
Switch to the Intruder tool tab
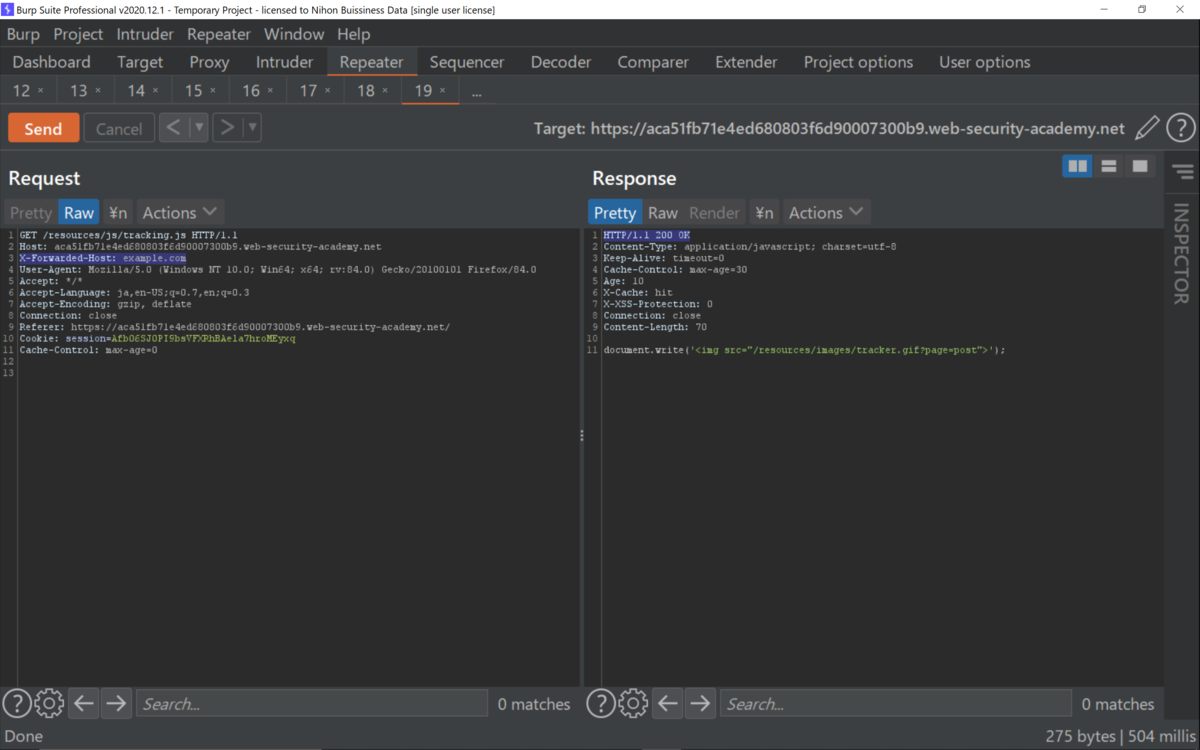click(x=284, y=62)
